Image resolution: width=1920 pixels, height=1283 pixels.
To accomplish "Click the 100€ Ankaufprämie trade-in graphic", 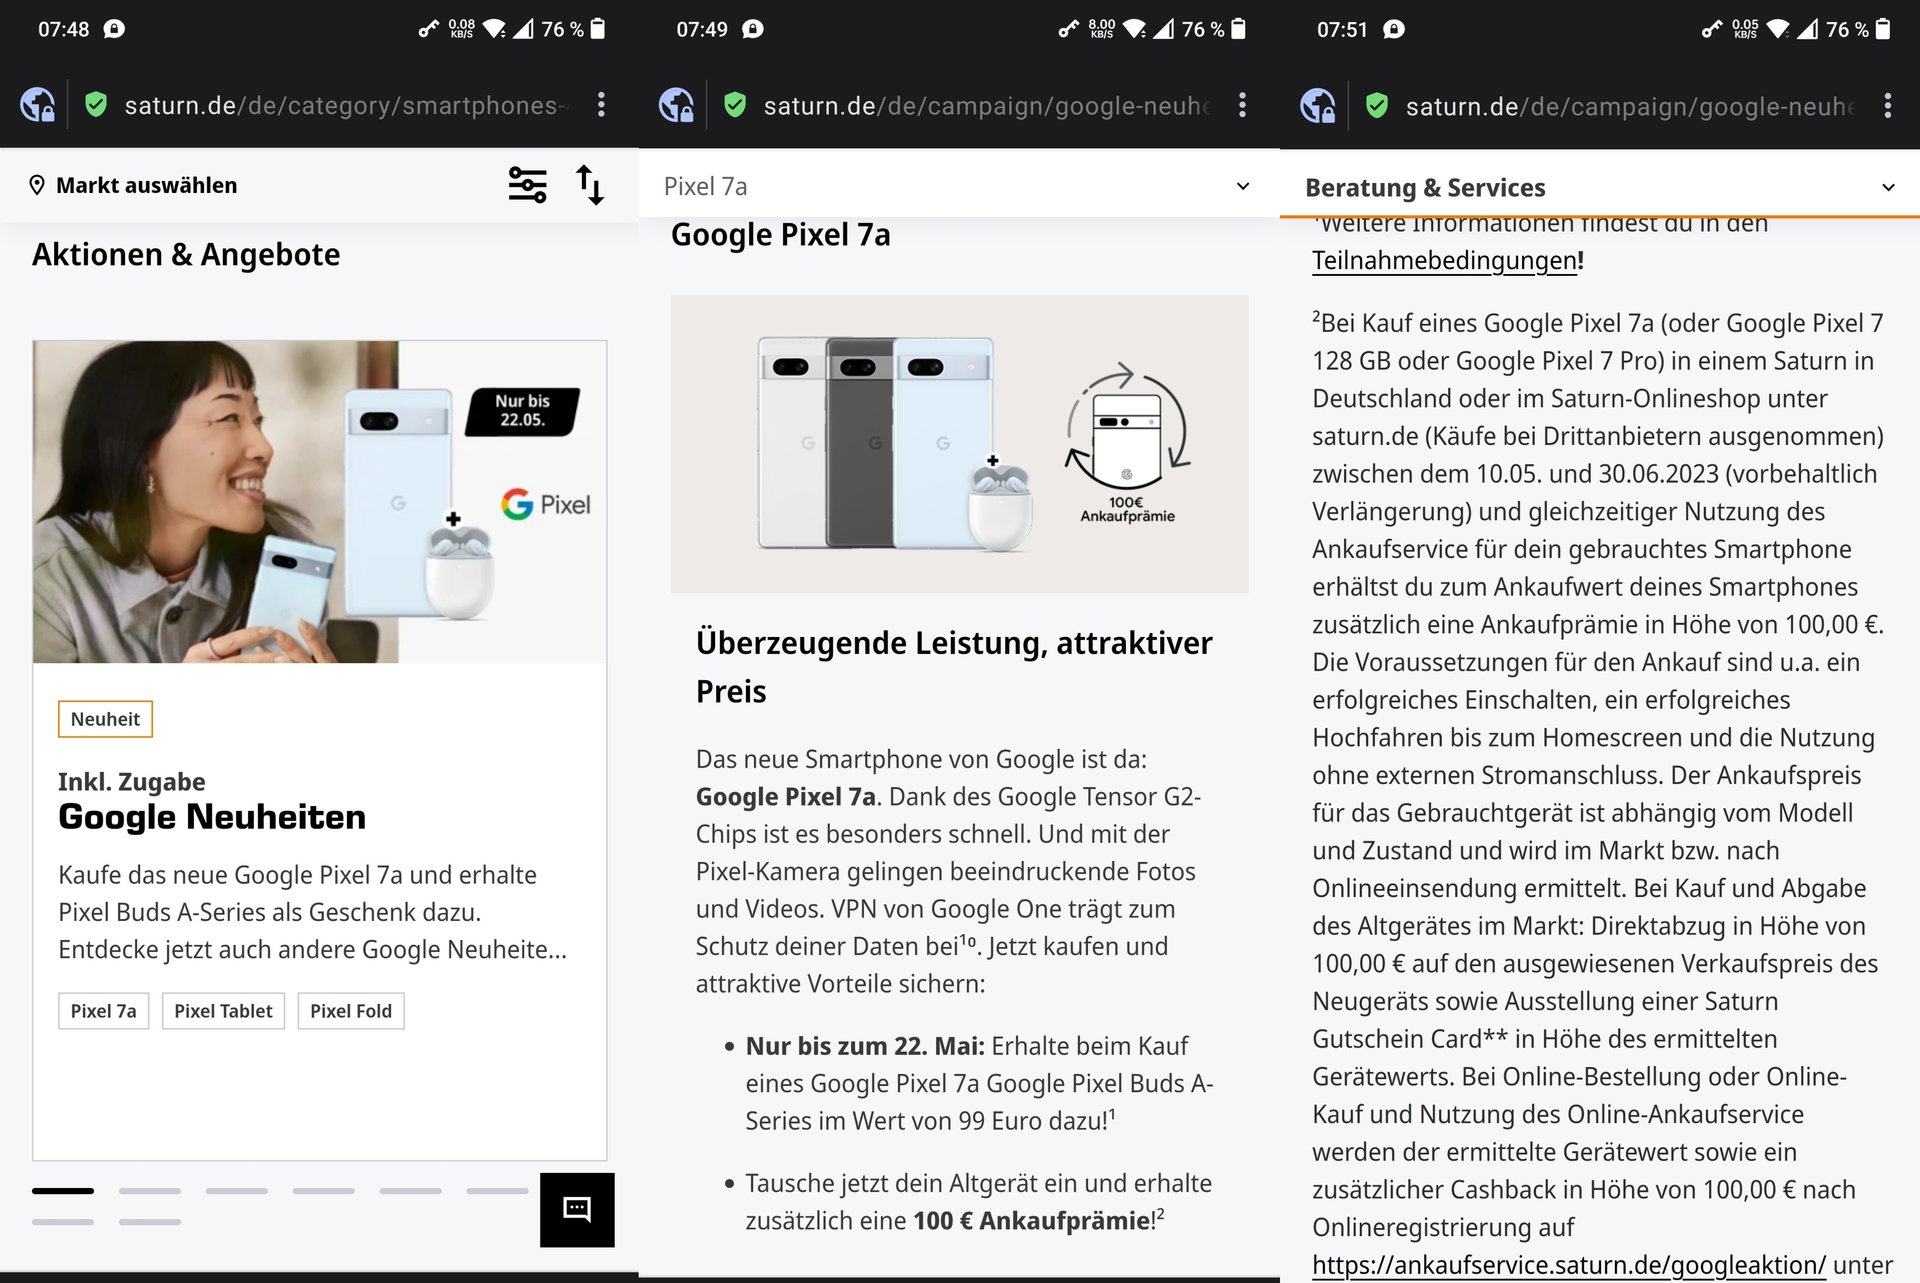I will 1127,442.
